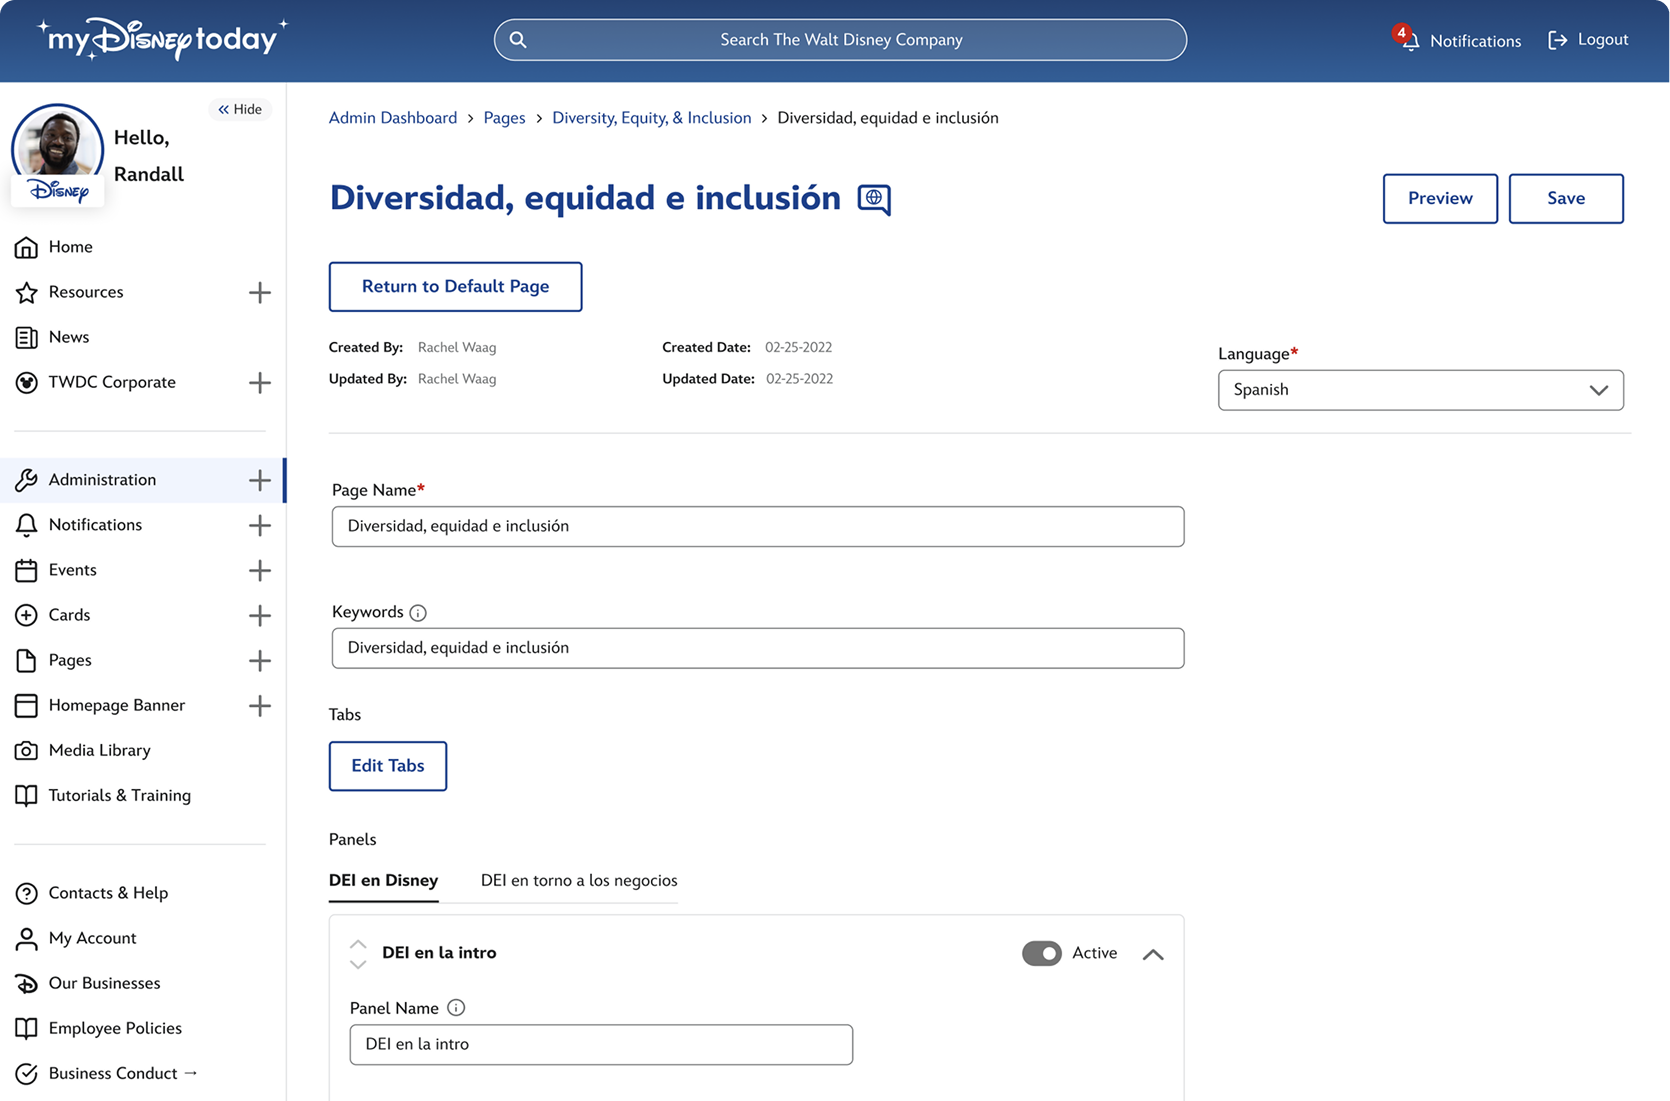The height and width of the screenshot is (1101, 1670).
Task: Move DEI en la intro panel up arrow
Action: click(358, 943)
